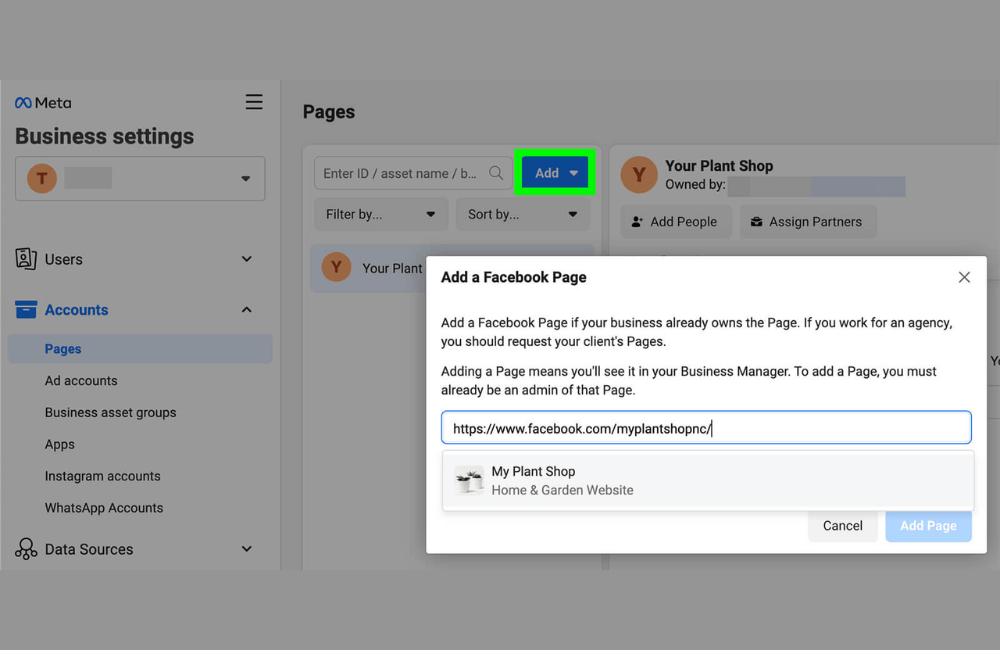
Task: Click the Accounts folder icon
Action: tap(27, 310)
